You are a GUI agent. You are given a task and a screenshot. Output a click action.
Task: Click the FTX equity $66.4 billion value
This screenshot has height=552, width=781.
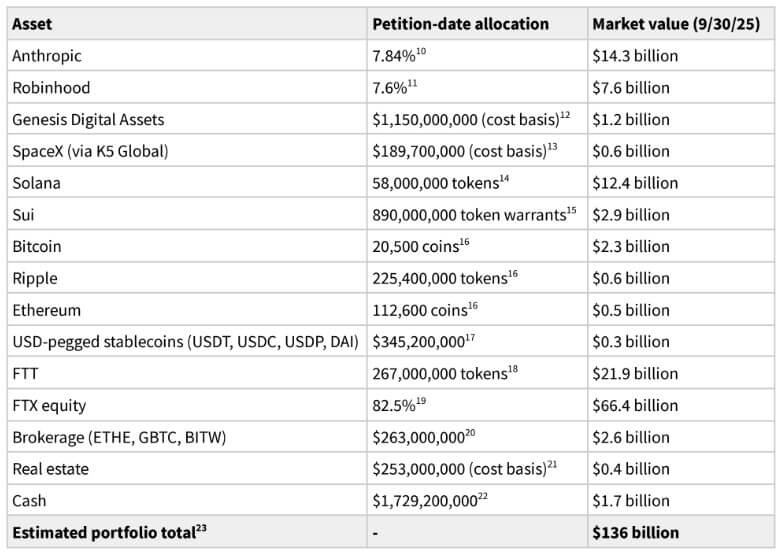click(x=635, y=405)
